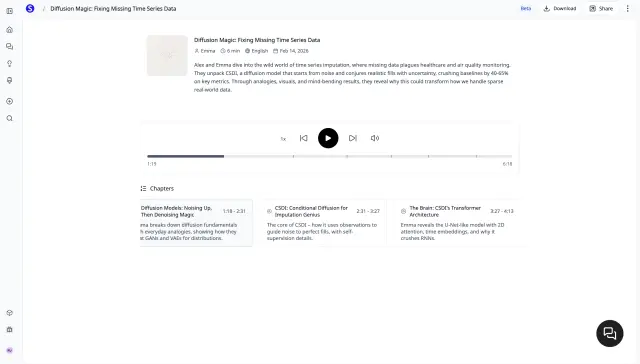The width and height of the screenshot is (640, 364).
Task: Click the total duration 6:18
Action: pyautogui.click(x=507, y=164)
